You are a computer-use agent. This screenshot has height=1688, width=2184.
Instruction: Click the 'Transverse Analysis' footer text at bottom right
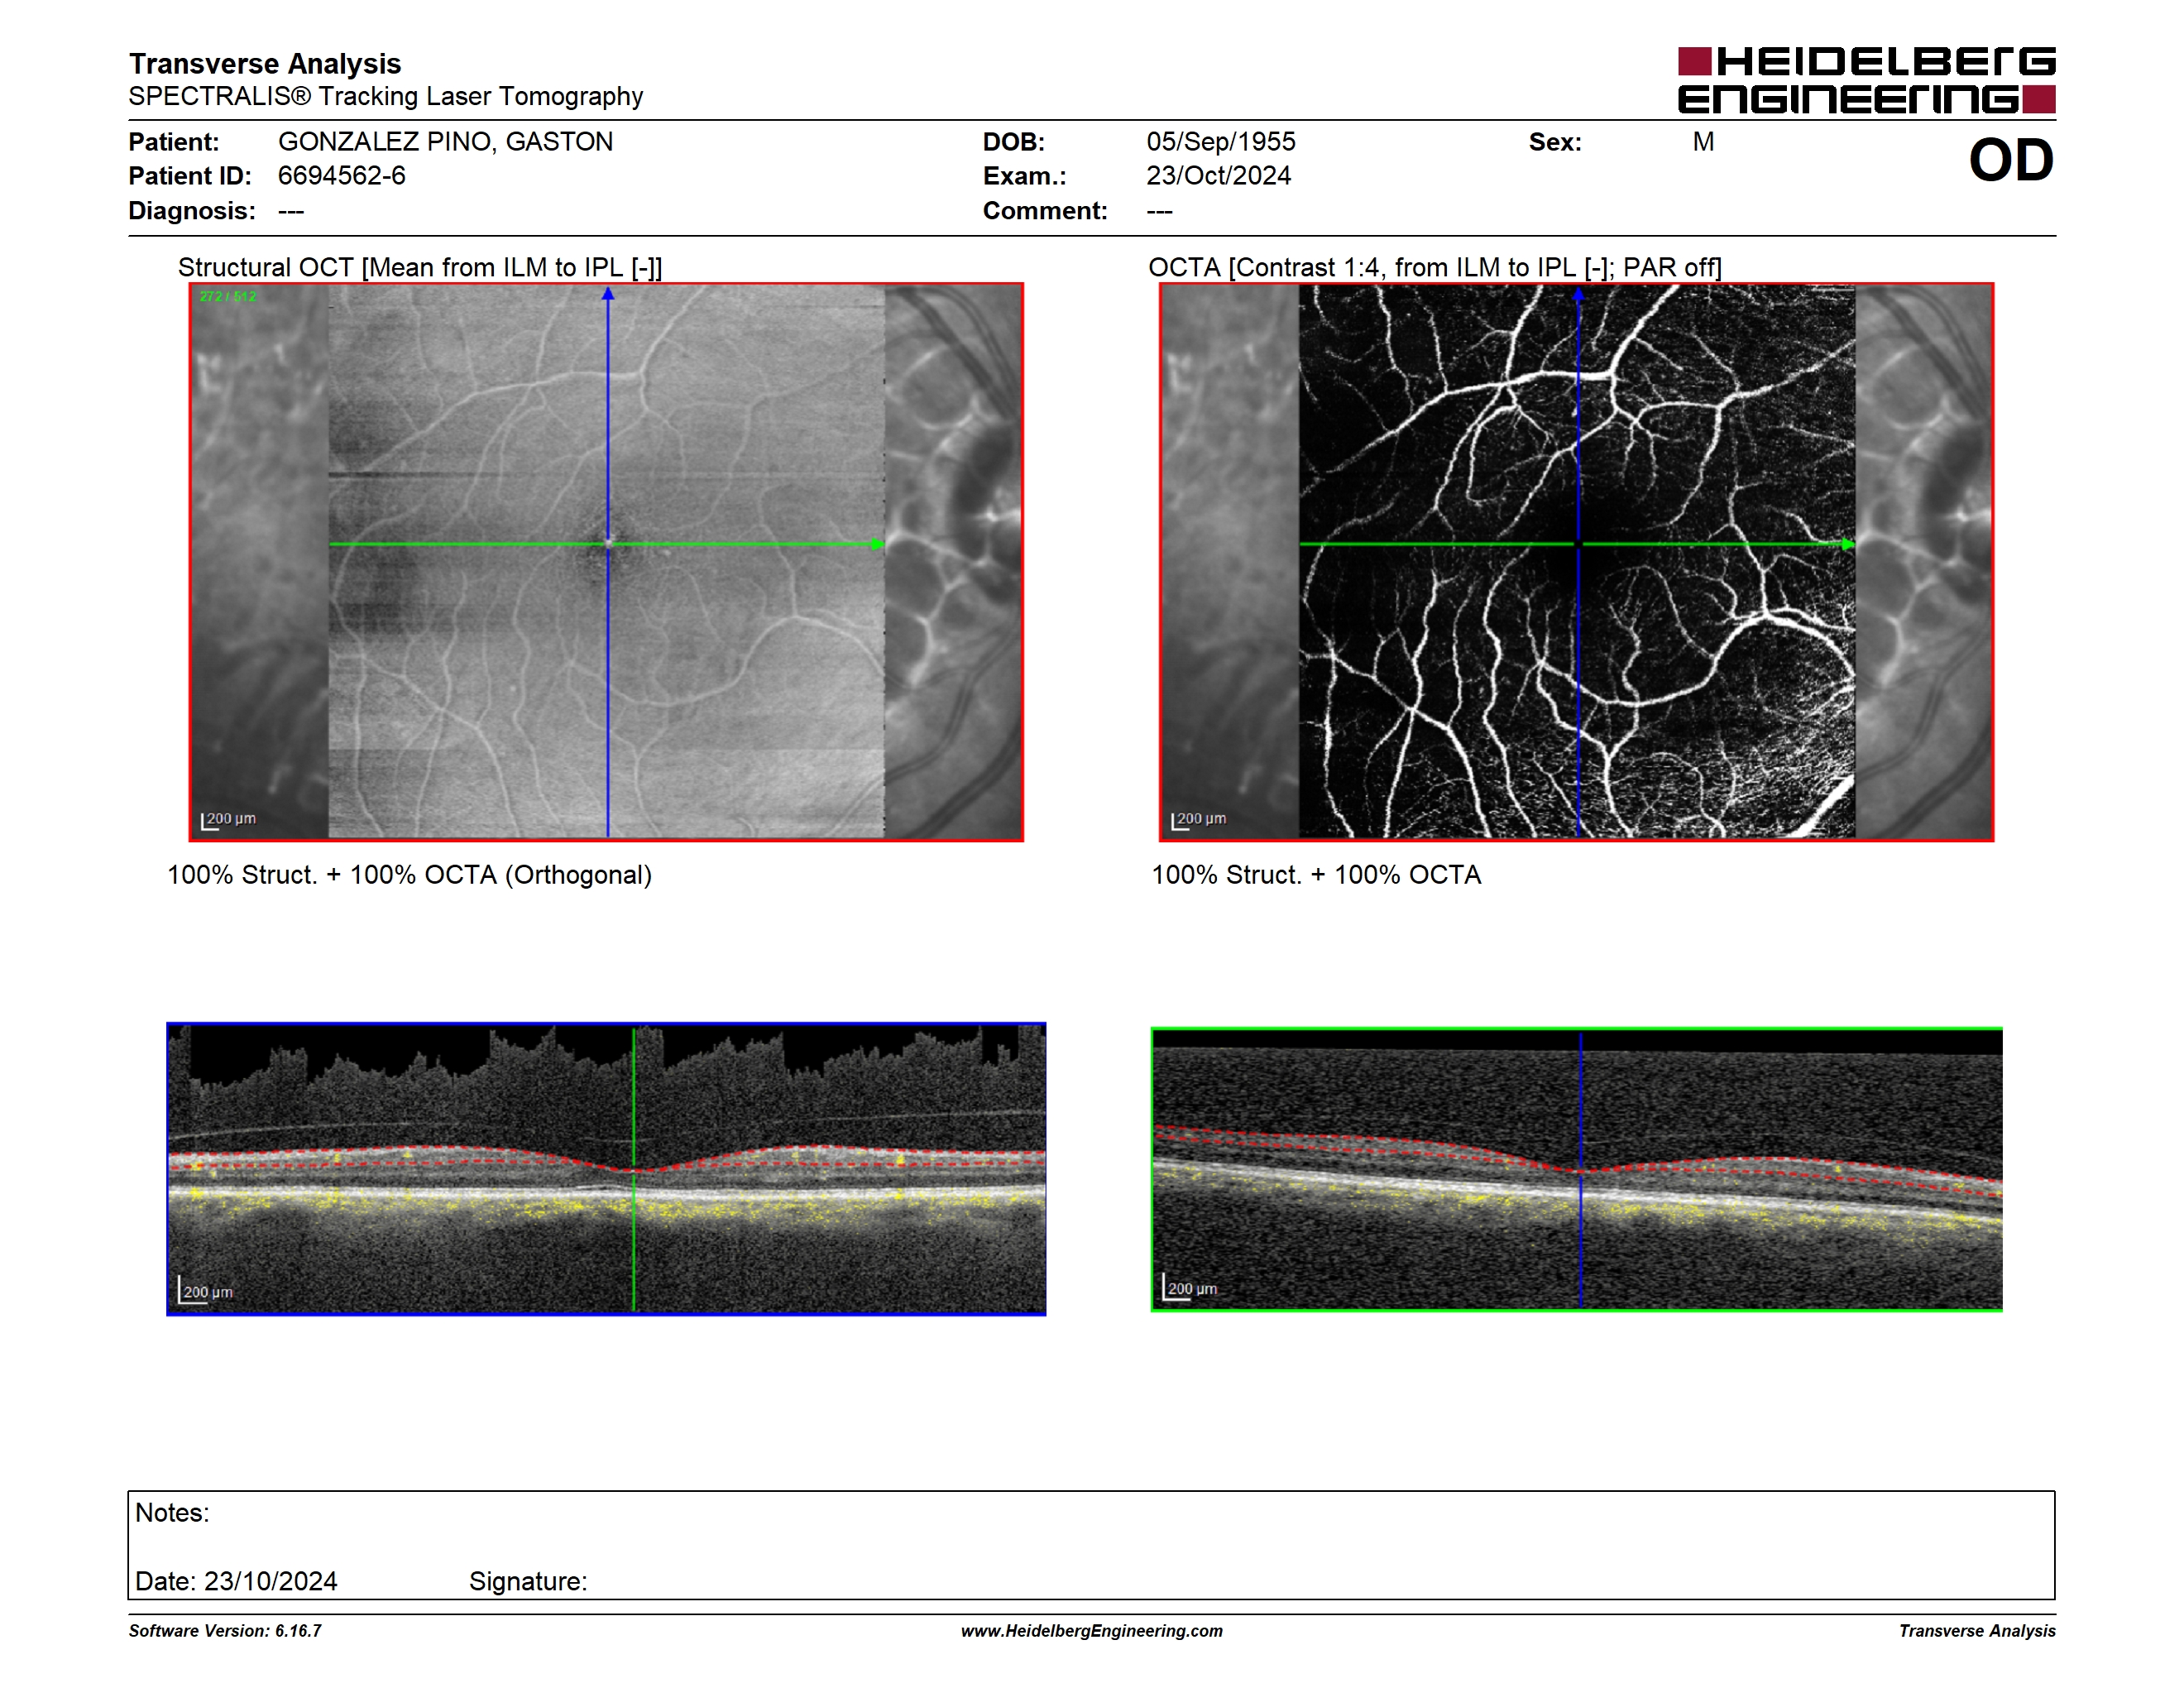pyautogui.click(x=1977, y=1631)
